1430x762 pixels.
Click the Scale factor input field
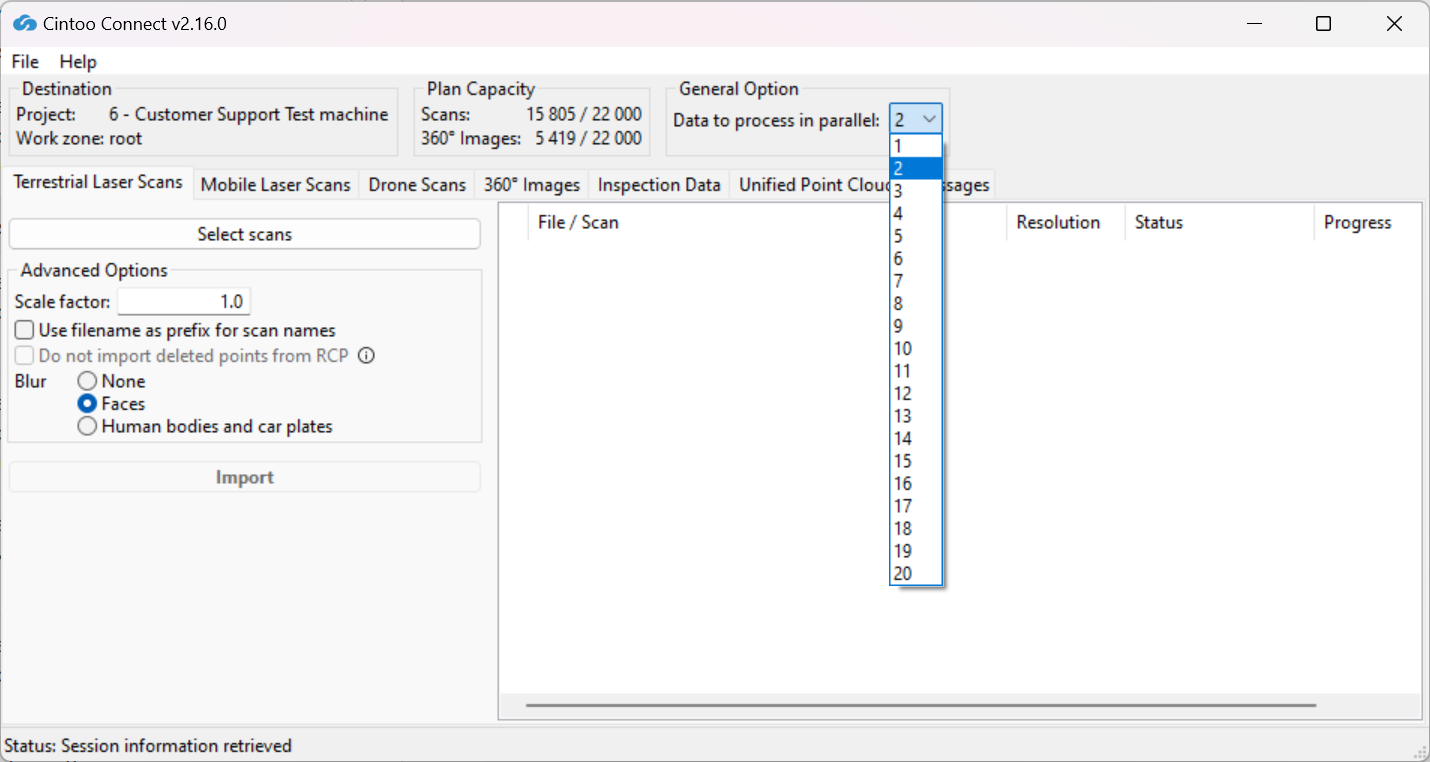tap(184, 301)
